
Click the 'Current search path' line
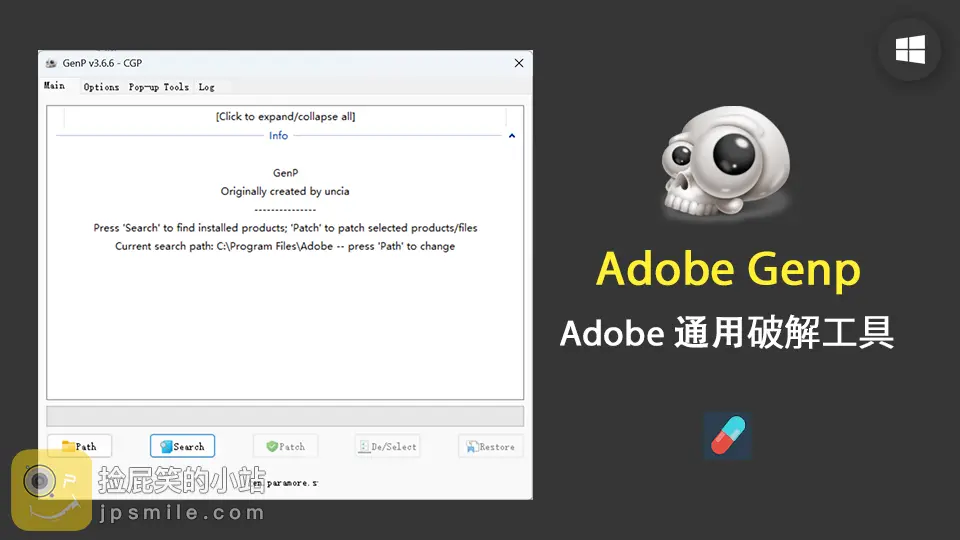click(x=285, y=246)
